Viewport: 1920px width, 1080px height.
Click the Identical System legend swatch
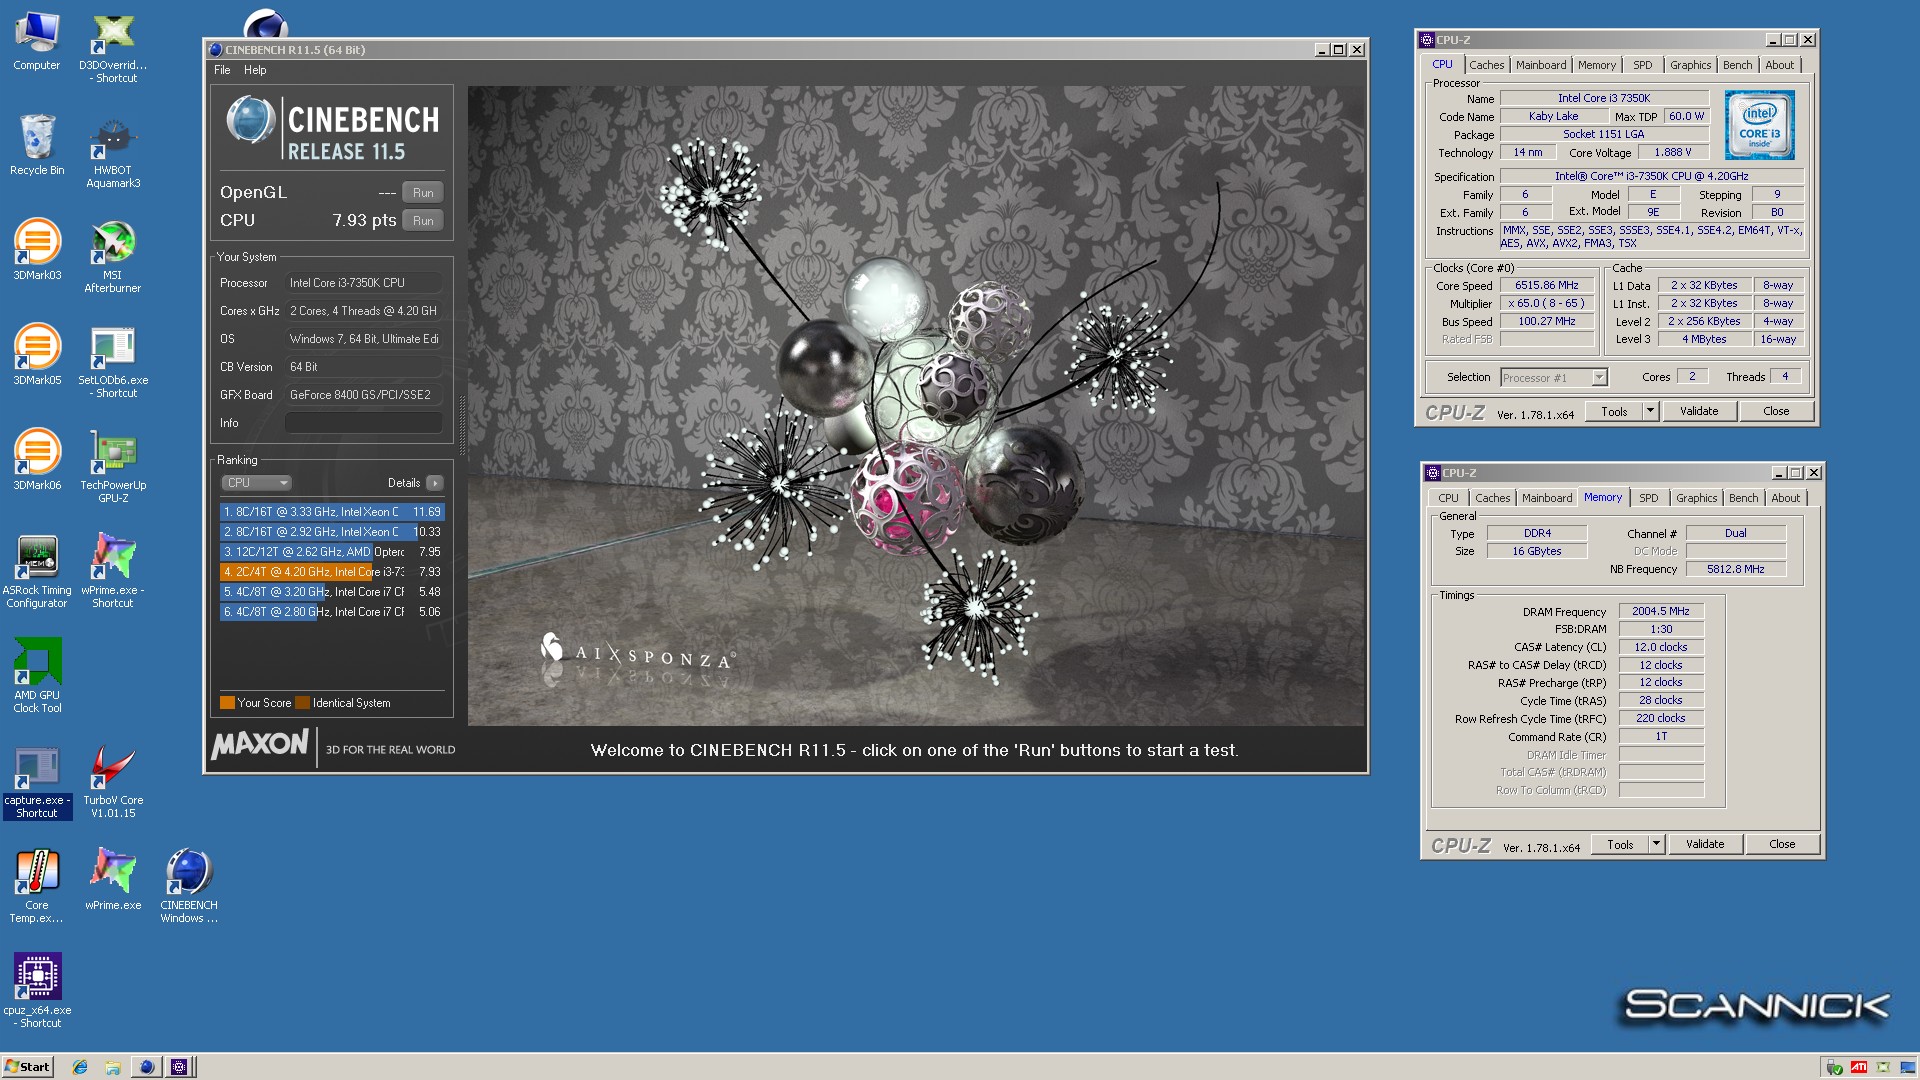pyautogui.click(x=303, y=703)
